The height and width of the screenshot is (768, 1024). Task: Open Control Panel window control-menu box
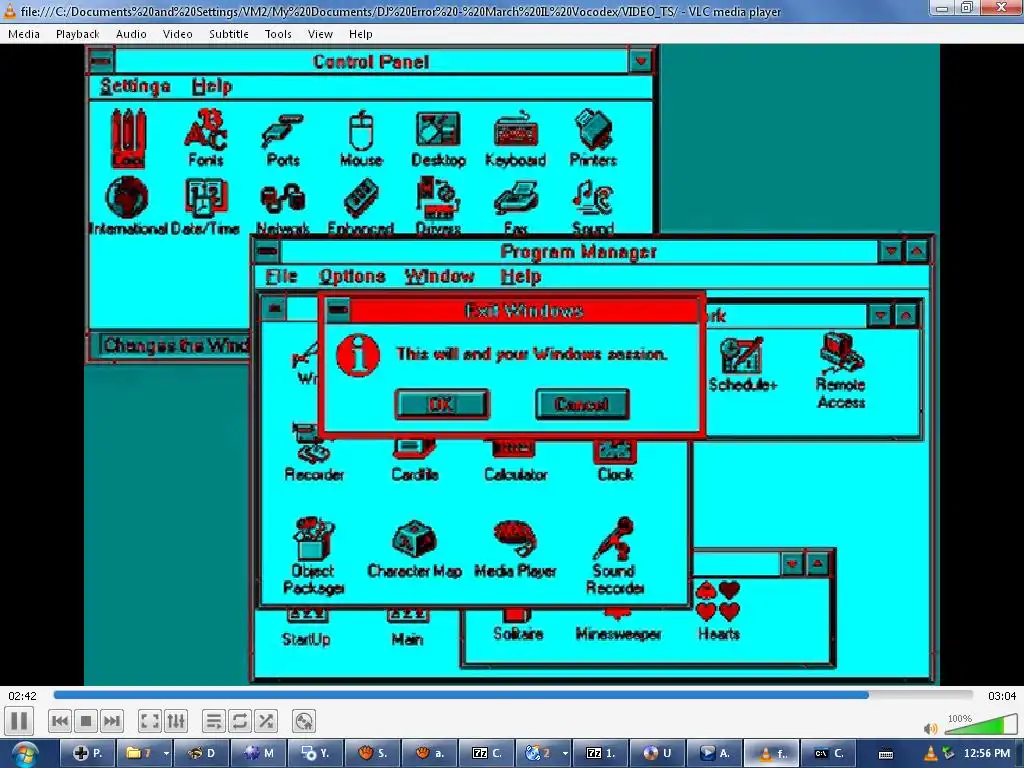[101, 61]
